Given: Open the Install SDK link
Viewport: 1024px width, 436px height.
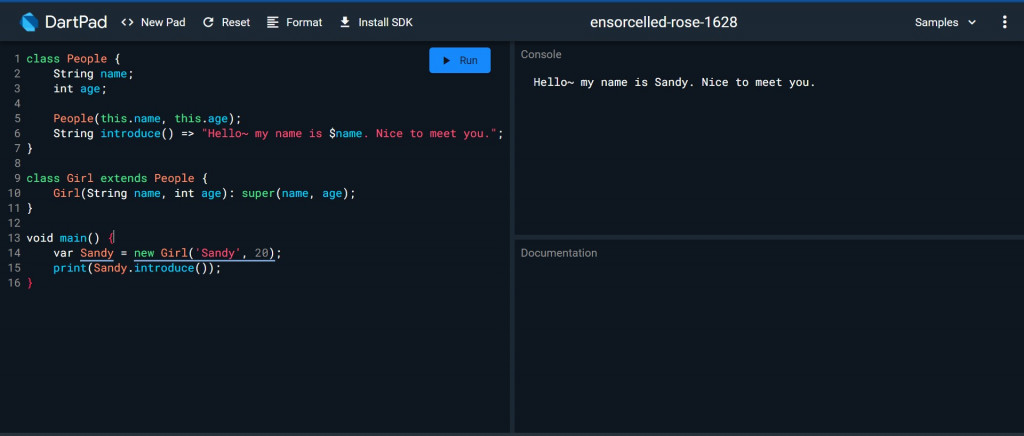Looking at the screenshot, I should coord(376,22).
